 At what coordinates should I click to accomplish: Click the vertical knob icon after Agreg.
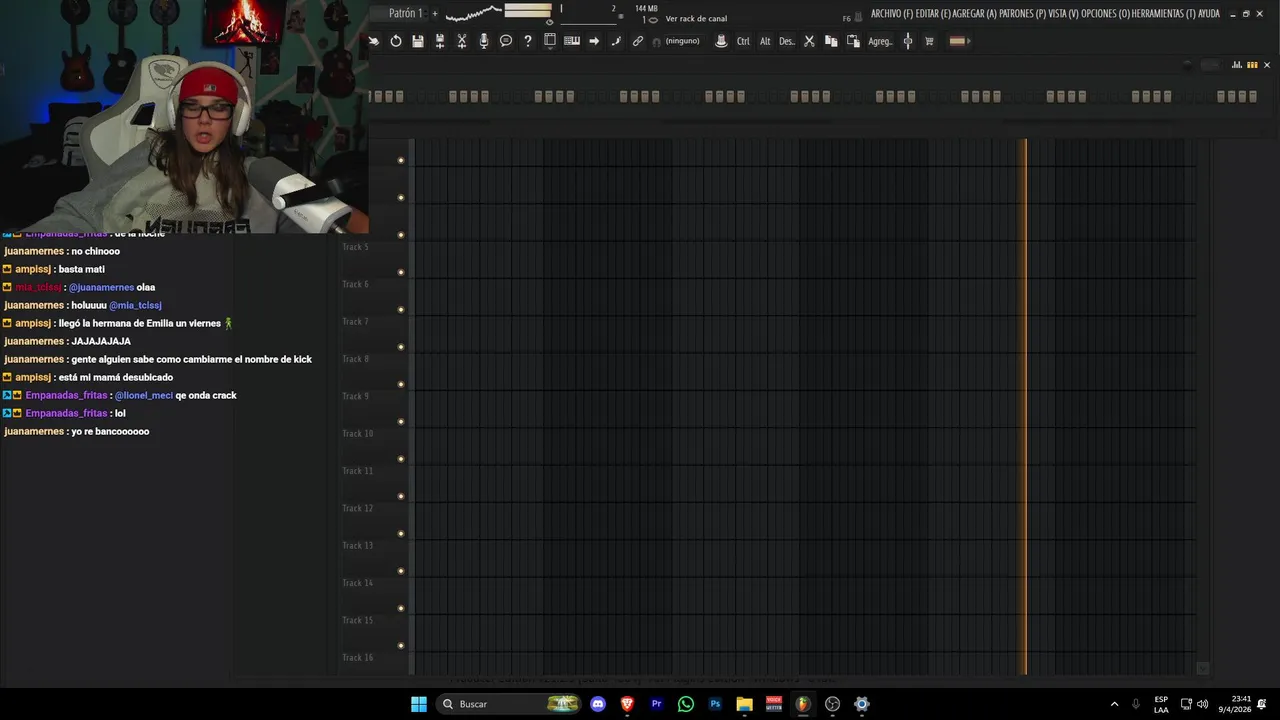[908, 41]
